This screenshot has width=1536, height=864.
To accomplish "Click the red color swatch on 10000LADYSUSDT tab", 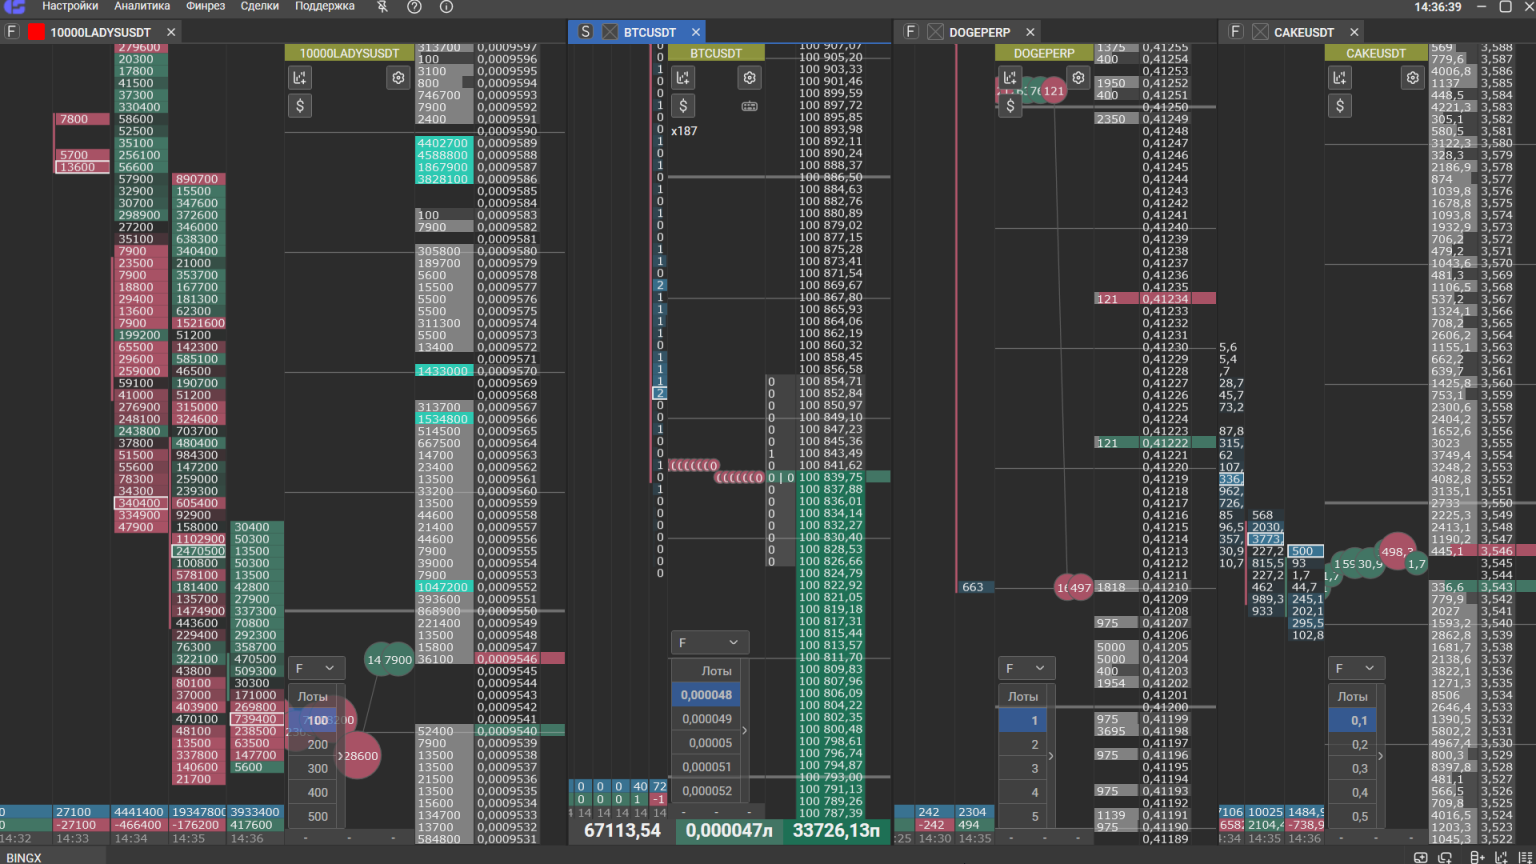I will point(37,32).
